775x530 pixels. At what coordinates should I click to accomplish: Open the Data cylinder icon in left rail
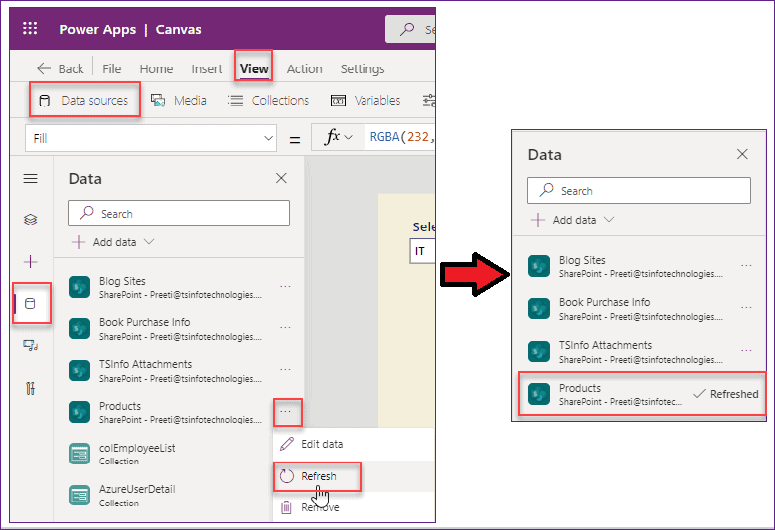(31, 304)
